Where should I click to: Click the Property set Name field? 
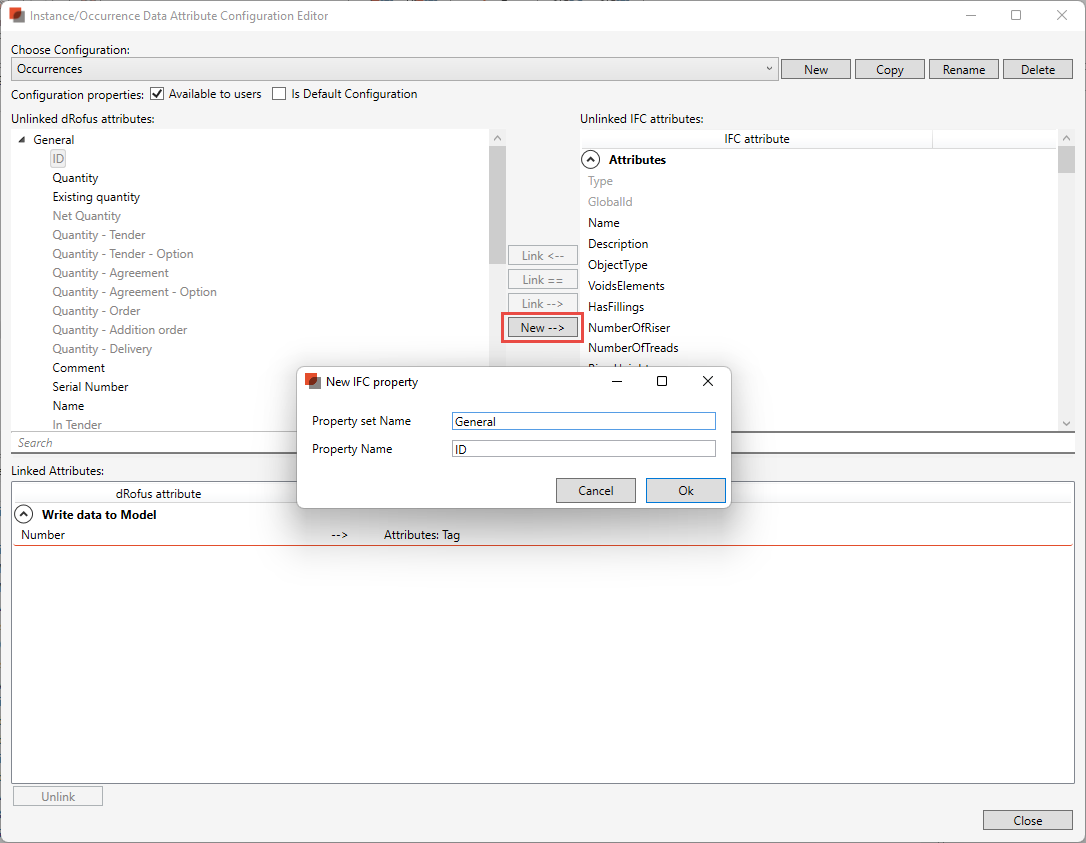point(583,421)
